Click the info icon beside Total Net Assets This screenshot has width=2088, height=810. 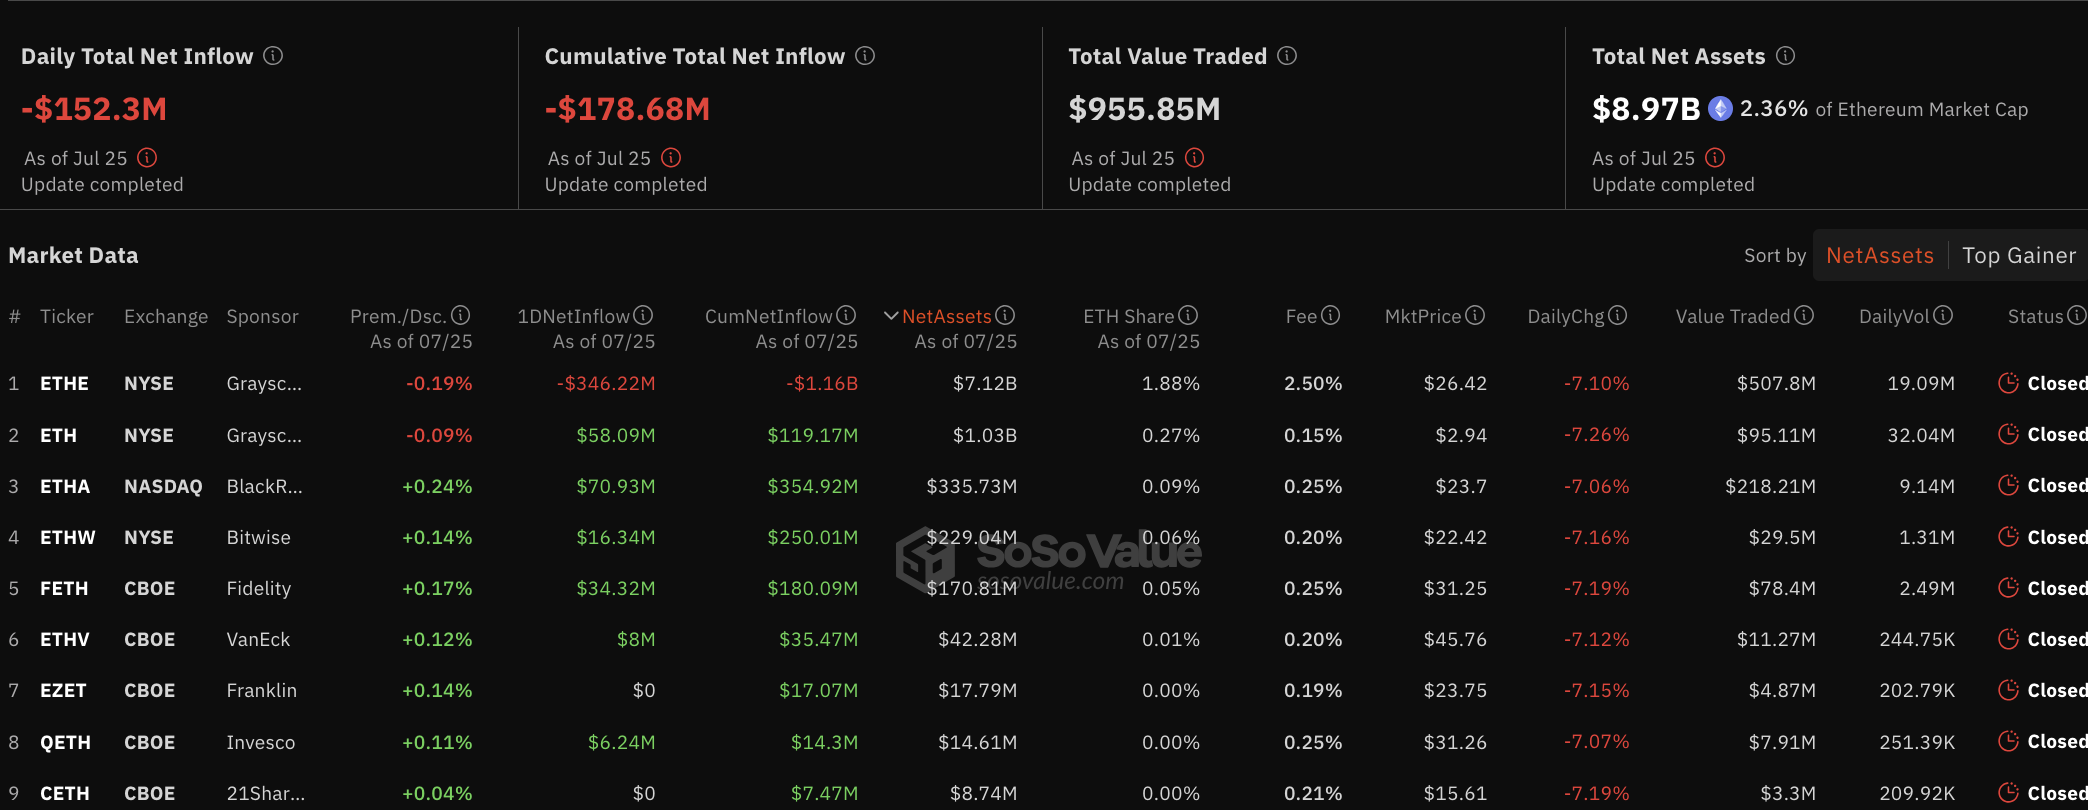tap(1785, 56)
